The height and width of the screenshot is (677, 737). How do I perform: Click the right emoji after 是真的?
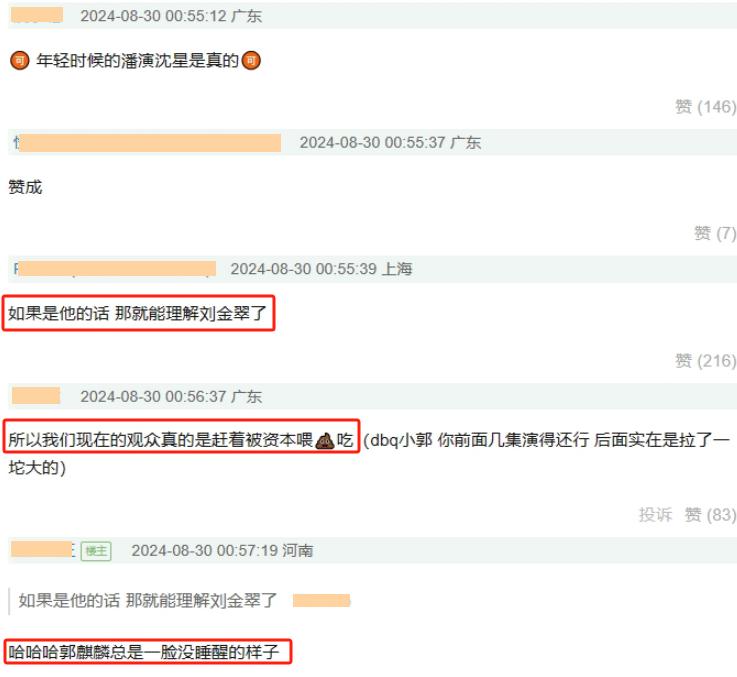(x=251, y=61)
